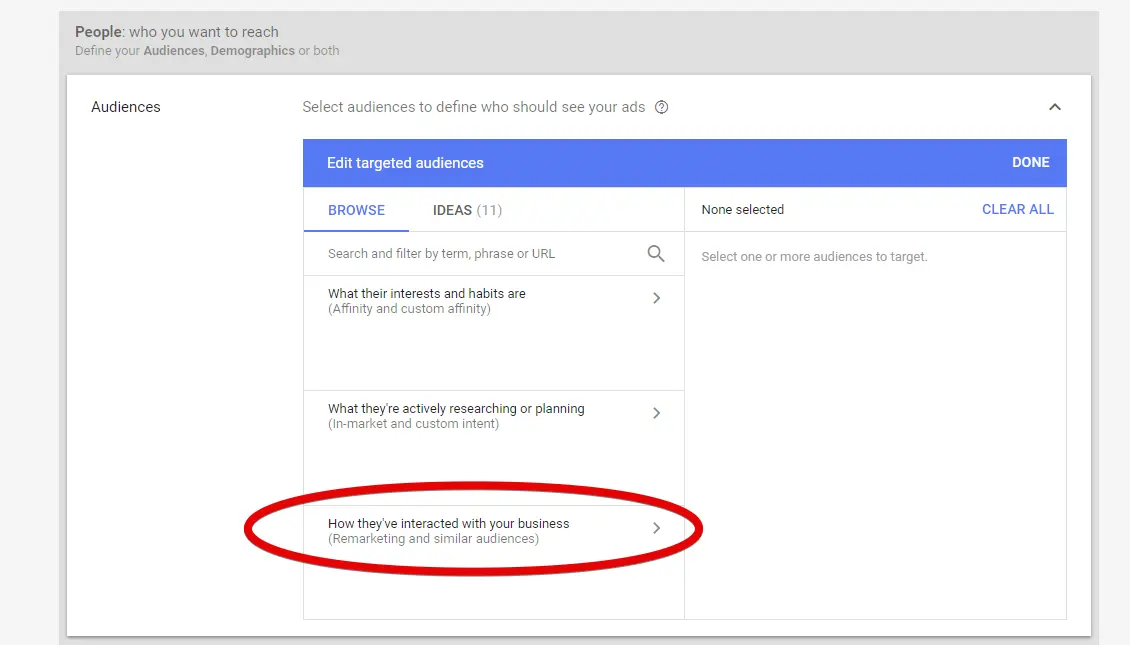Click the "Edit targeted audiences" header title
Image resolution: width=1130 pixels, height=645 pixels.
tap(405, 163)
